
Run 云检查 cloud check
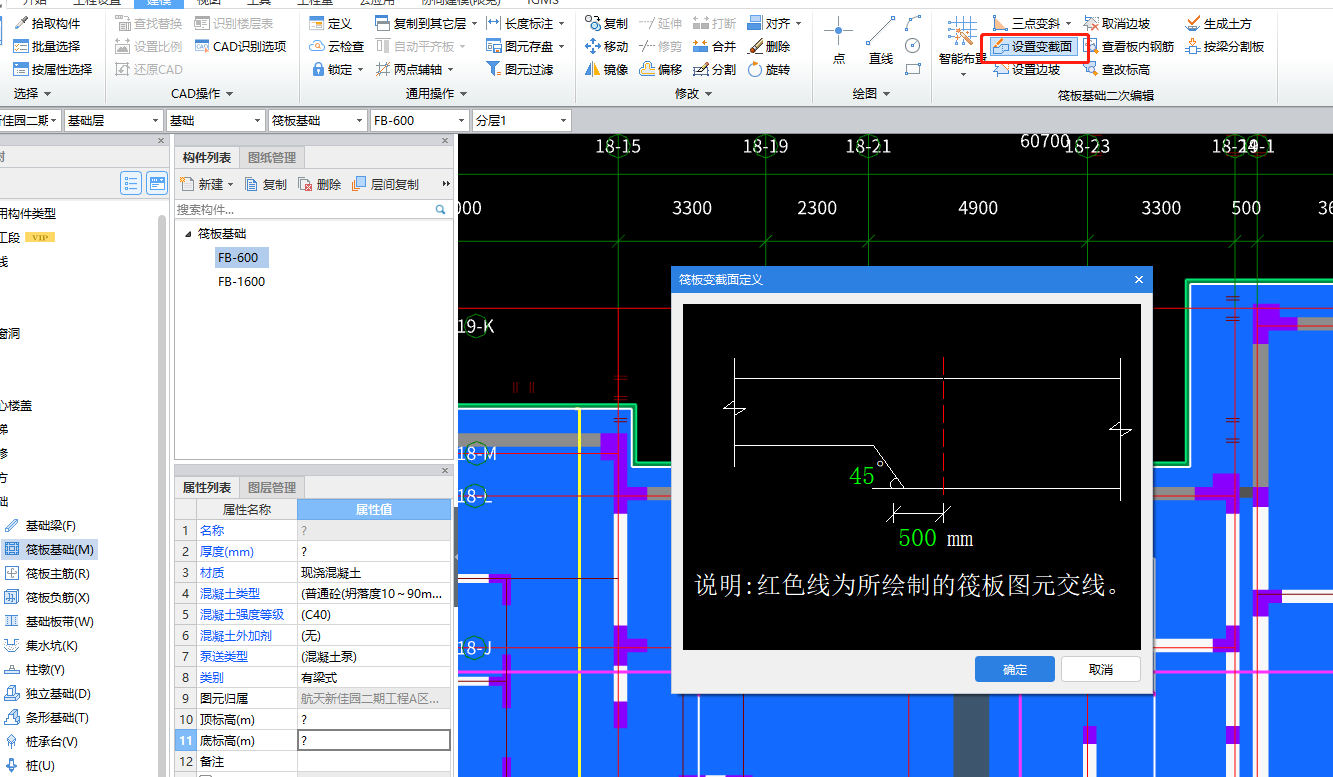[x=337, y=46]
